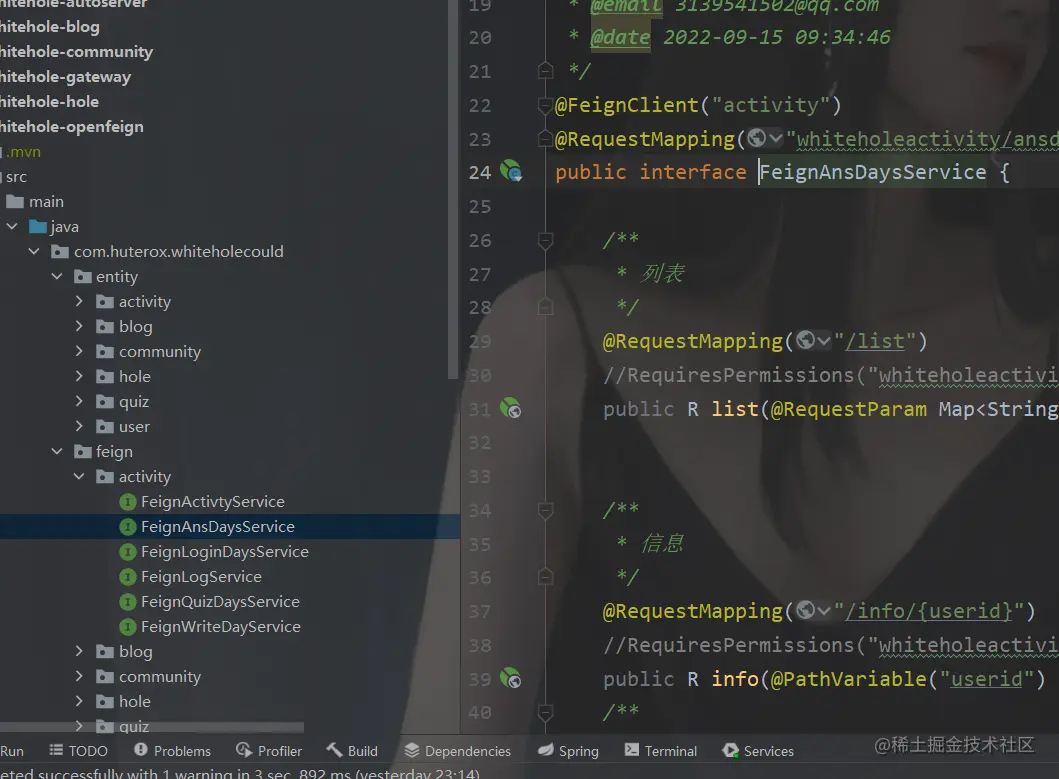Select the main folder

click(x=46, y=202)
